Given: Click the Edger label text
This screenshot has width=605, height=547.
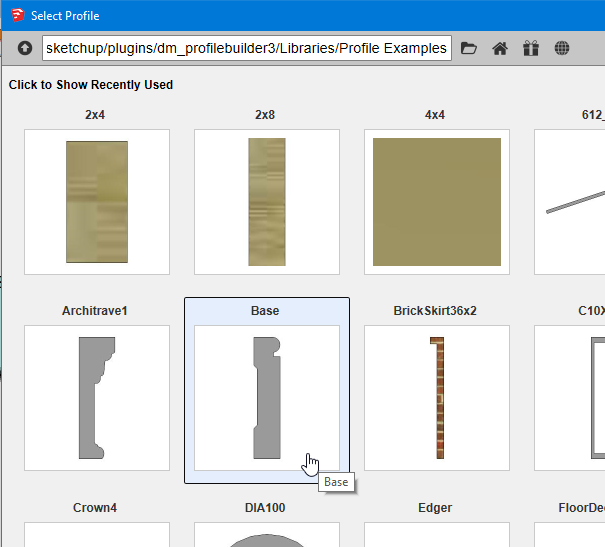Looking at the screenshot, I should pyautogui.click(x=435, y=508).
